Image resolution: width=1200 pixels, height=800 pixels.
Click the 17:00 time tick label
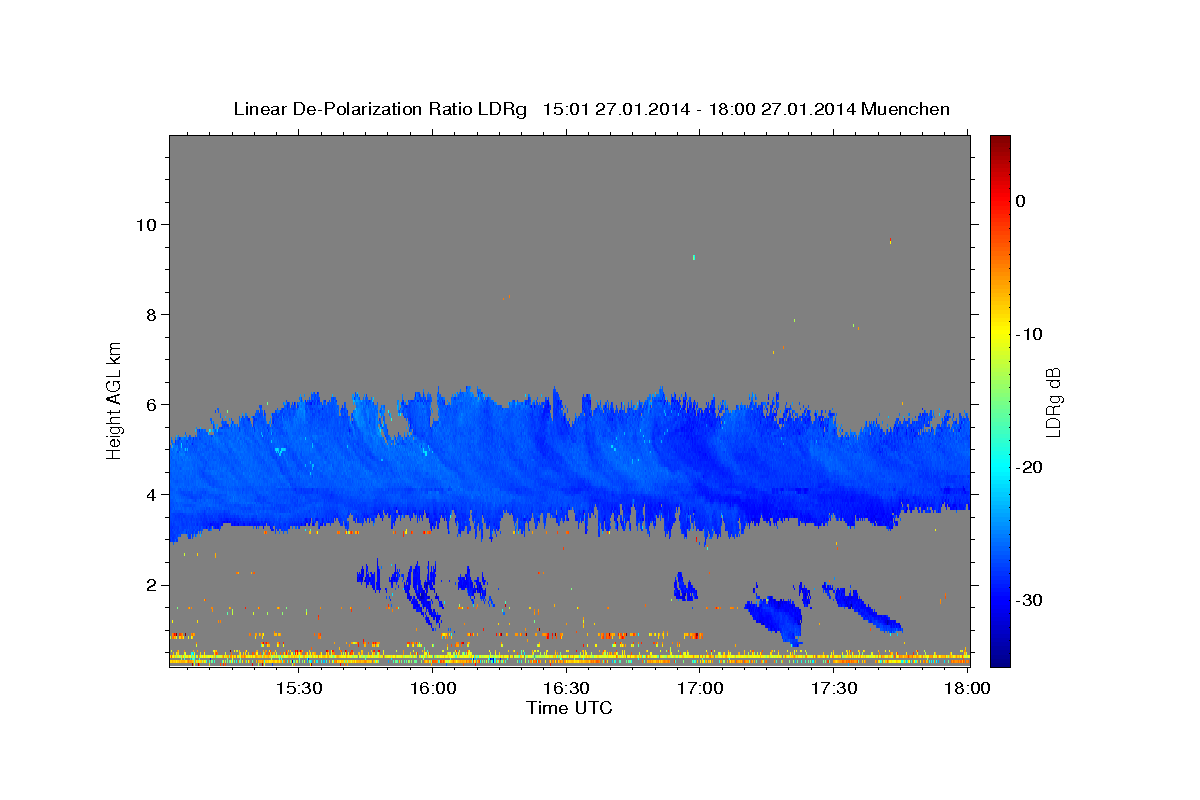(700, 689)
